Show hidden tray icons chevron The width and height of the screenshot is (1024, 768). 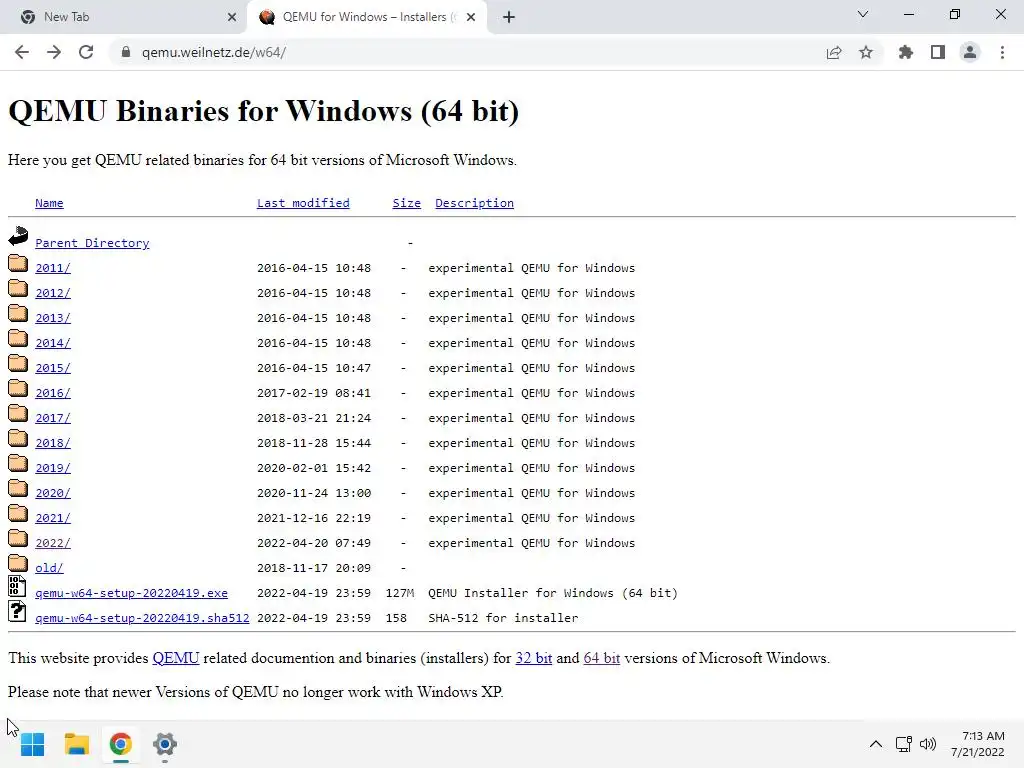tap(876, 744)
